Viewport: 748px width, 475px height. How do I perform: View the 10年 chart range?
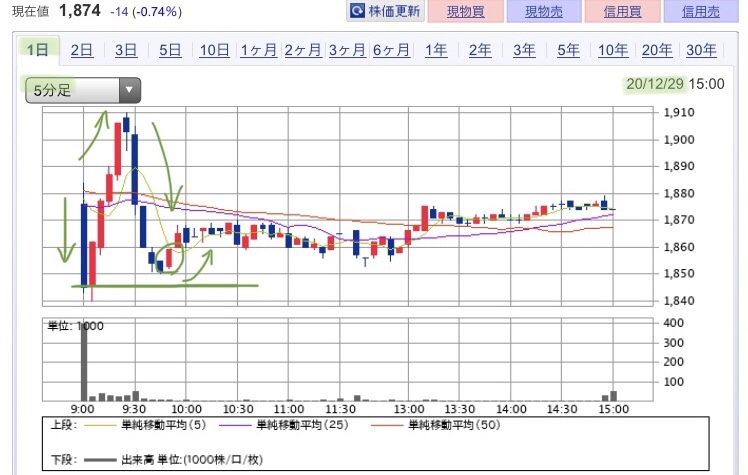point(613,50)
